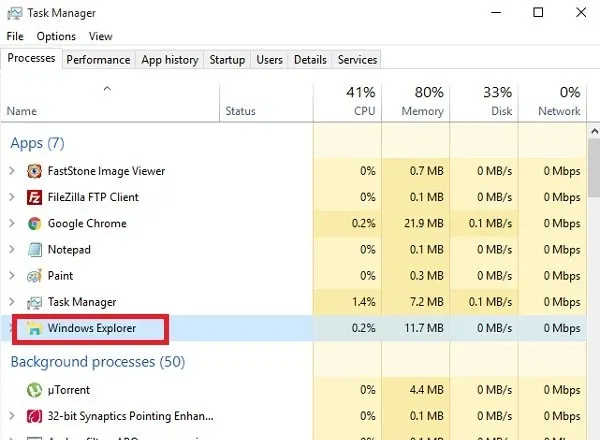Click Windows Explorer's 11.7 MB memory value

click(424, 328)
